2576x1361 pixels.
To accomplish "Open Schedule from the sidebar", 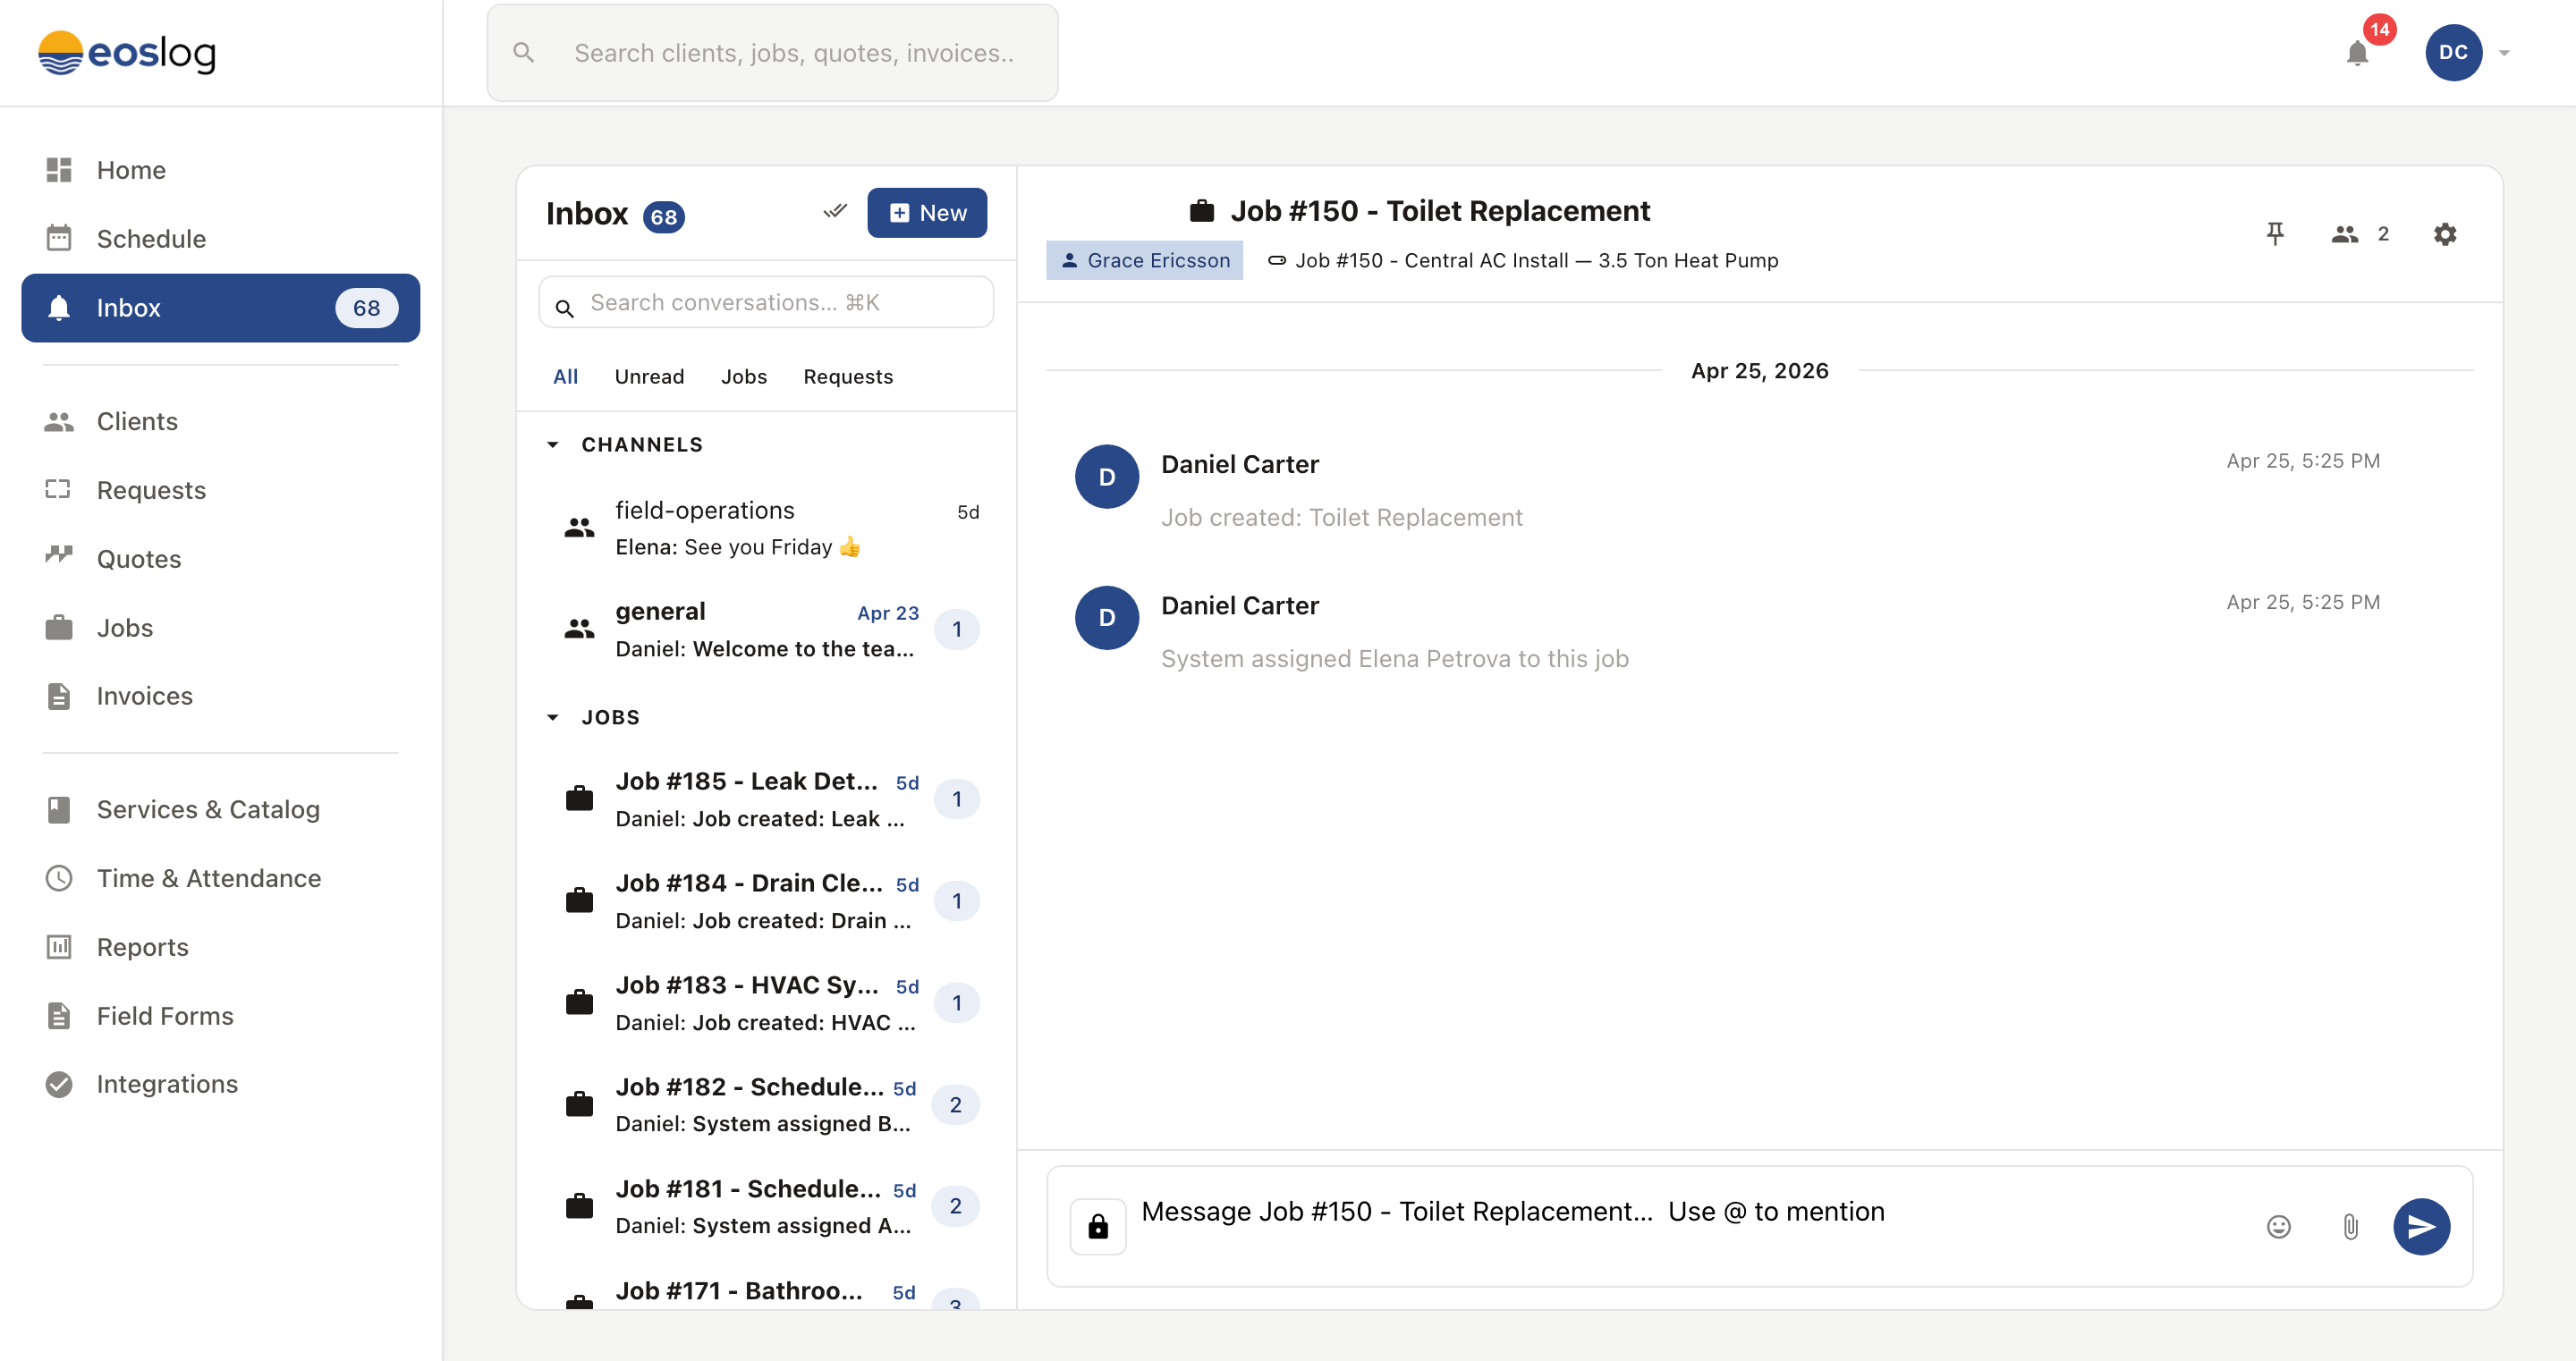I will [x=220, y=239].
